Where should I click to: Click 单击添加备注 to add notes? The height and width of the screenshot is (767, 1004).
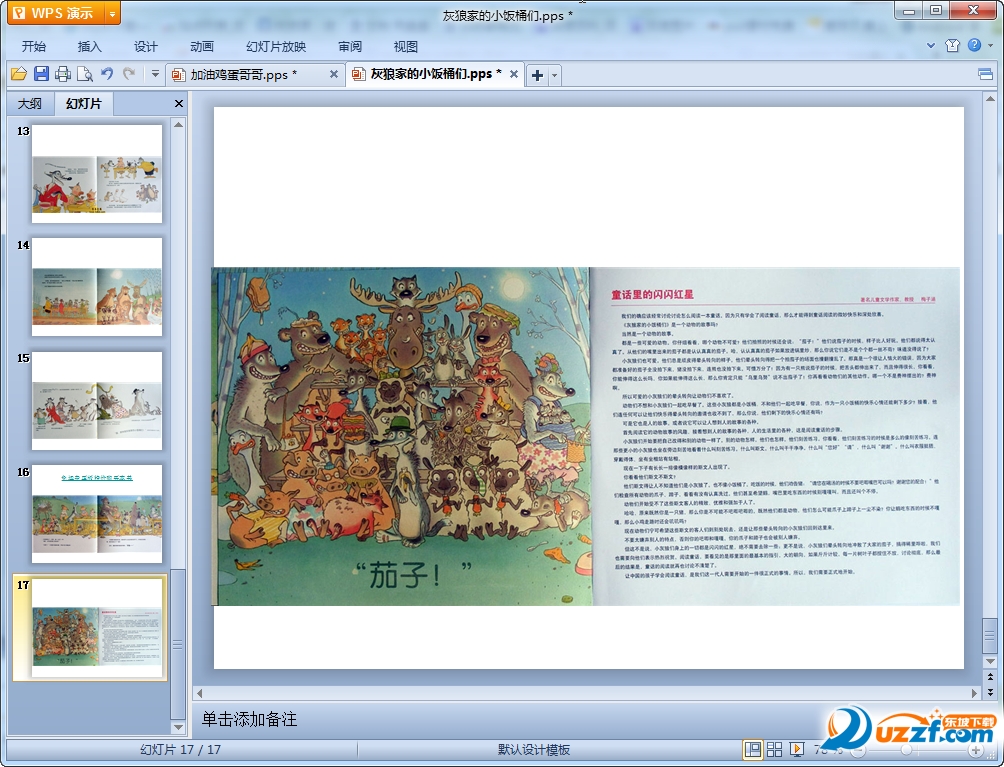tap(249, 719)
